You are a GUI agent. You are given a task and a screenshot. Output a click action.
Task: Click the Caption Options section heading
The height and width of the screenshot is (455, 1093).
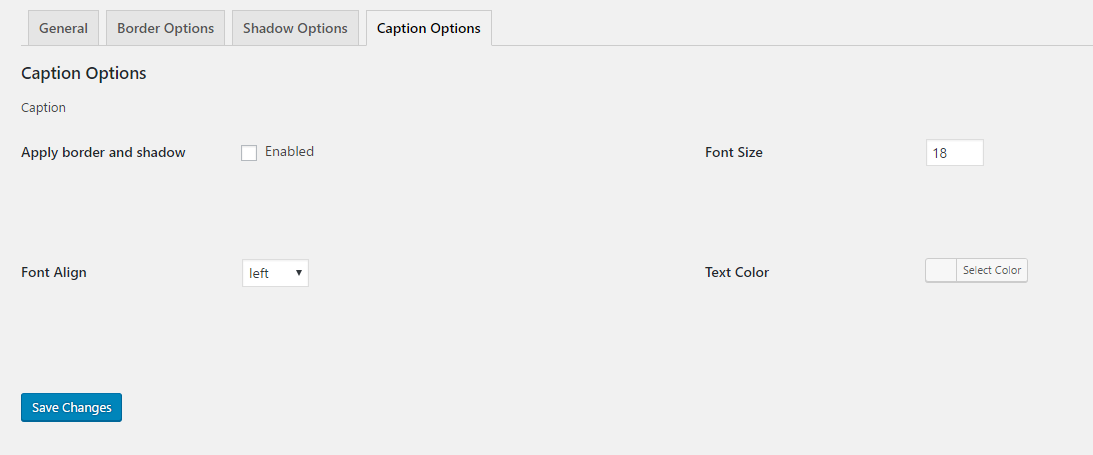click(x=84, y=73)
